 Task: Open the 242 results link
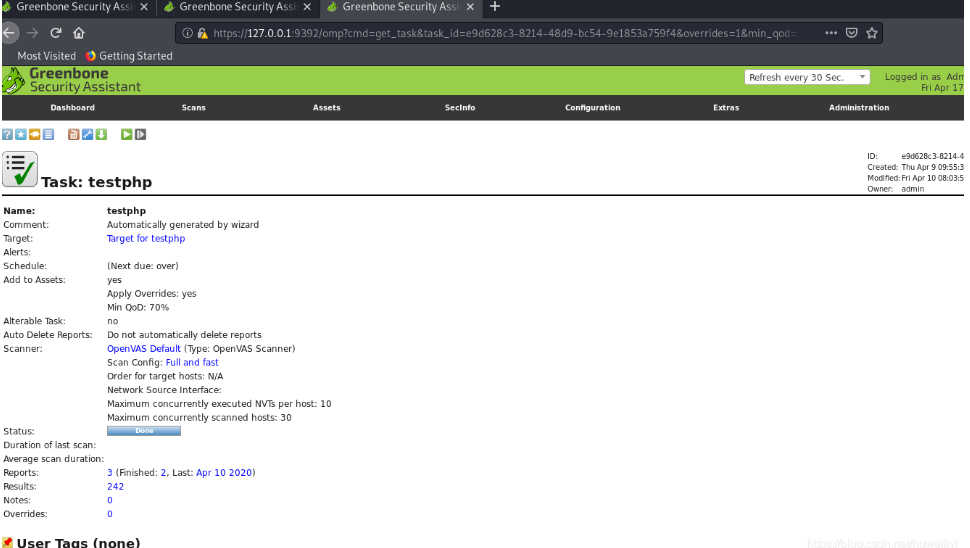[x=116, y=487]
